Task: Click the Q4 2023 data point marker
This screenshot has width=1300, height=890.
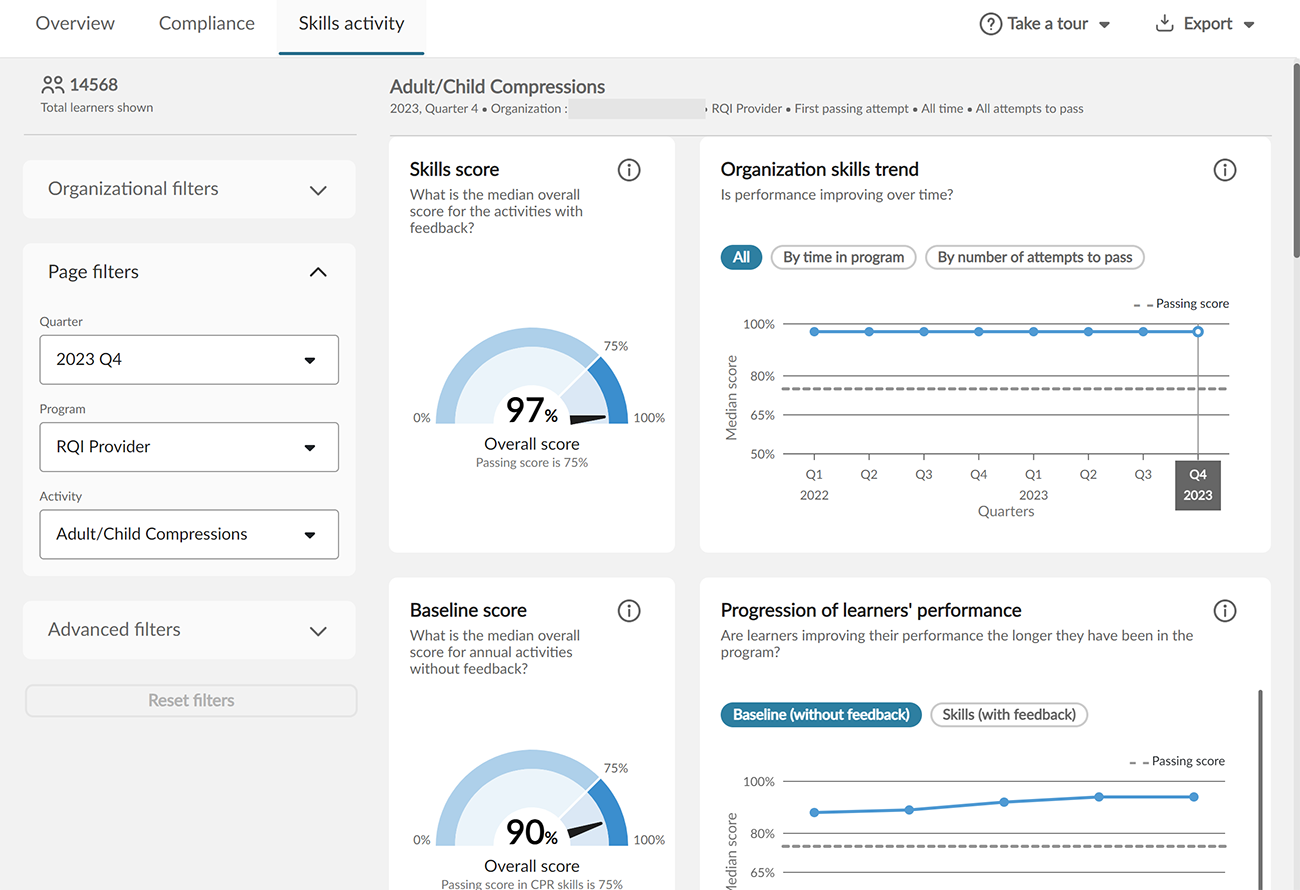Action: (x=1198, y=332)
